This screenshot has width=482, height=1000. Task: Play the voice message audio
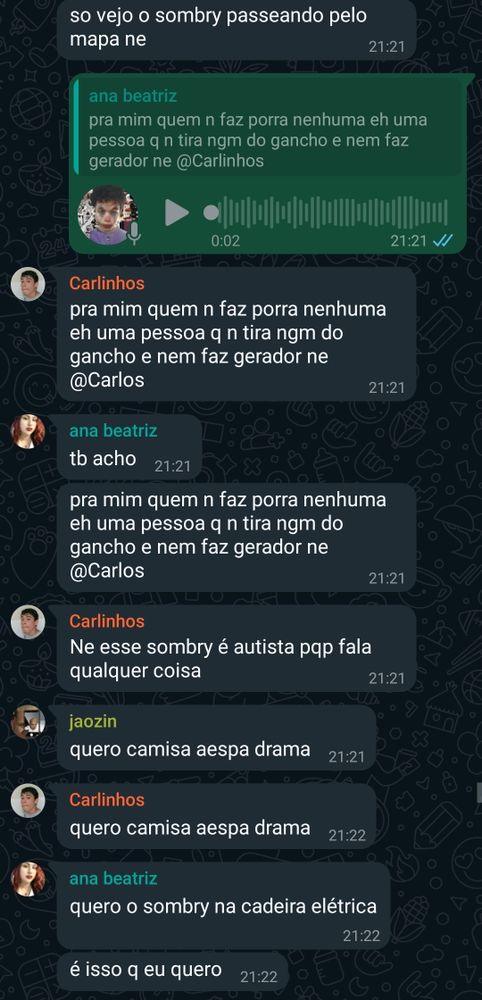click(177, 212)
